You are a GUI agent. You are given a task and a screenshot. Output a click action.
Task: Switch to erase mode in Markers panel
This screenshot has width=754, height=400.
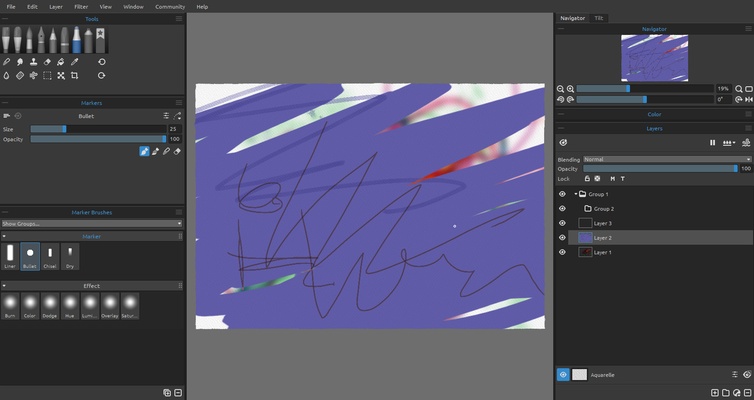point(177,151)
